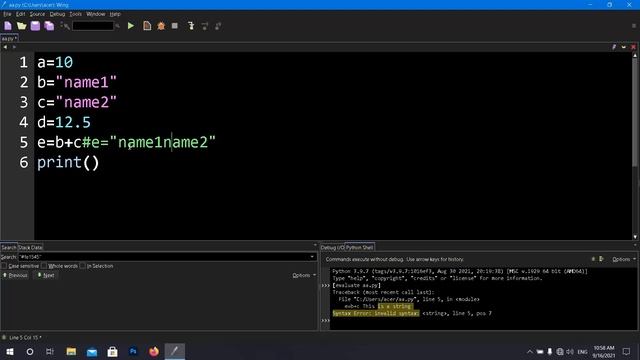Debug the current file page icon
The height and width of the screenshot is (360, 640).
(x=147, y=26)
